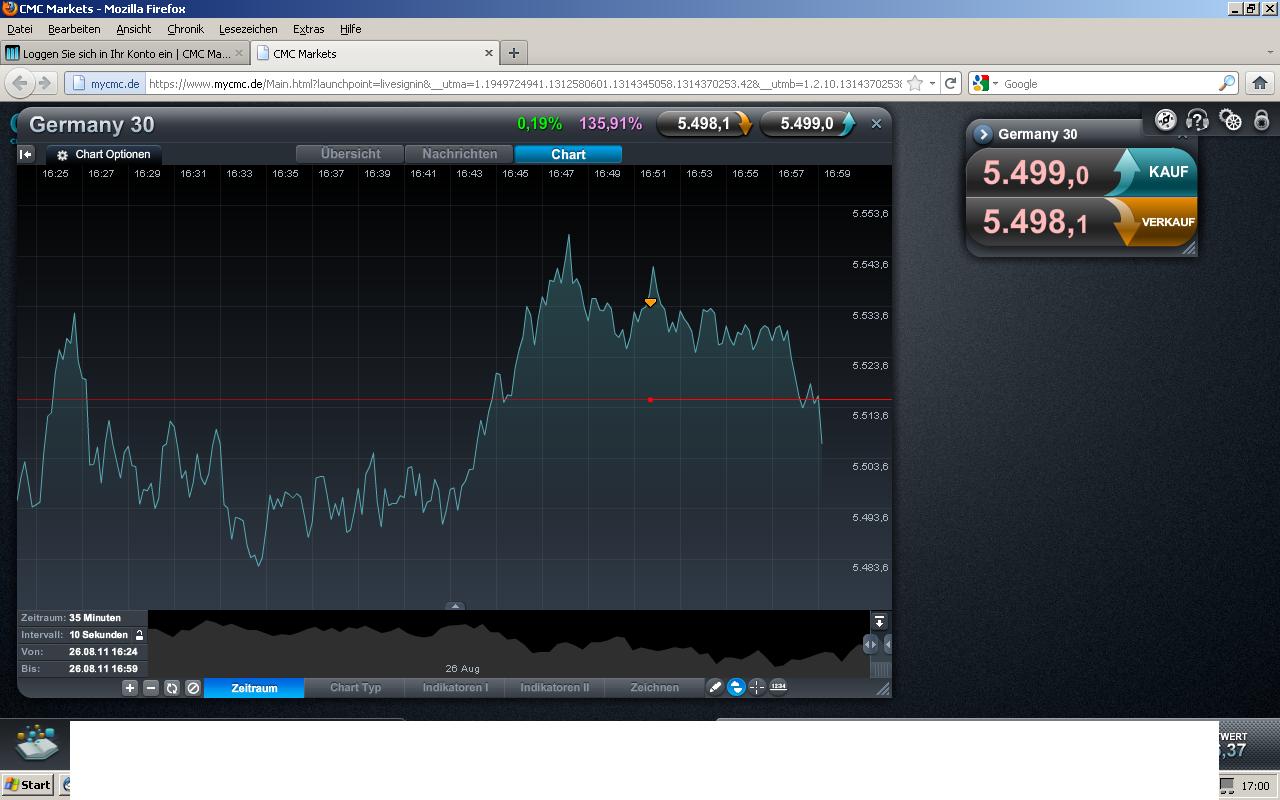
Task: Collapse the chart left panel arrow
Action: [26, 154]
